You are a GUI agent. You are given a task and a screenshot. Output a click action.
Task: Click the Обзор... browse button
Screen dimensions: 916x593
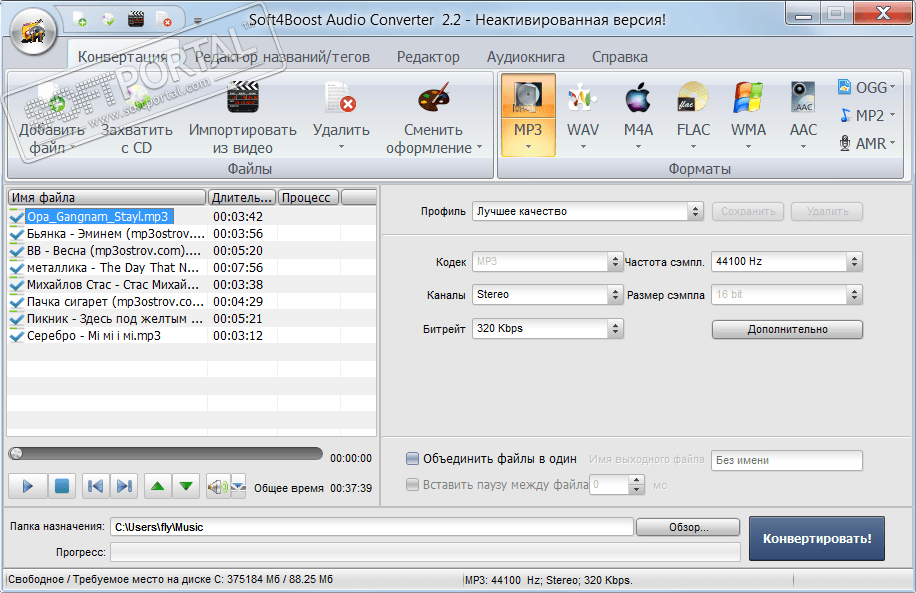688,527
